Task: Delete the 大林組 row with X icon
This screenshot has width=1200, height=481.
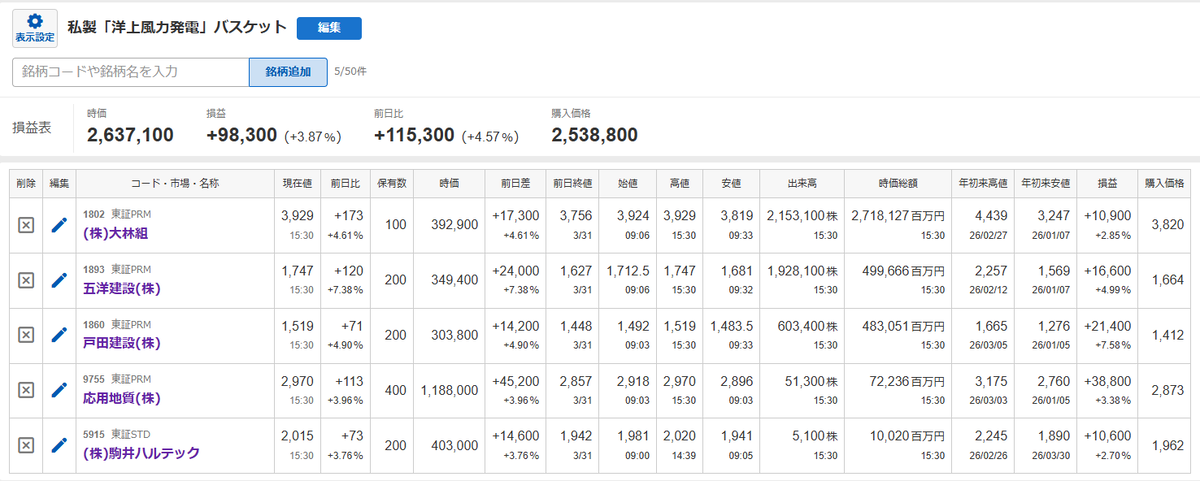Action: click(27, 225)
